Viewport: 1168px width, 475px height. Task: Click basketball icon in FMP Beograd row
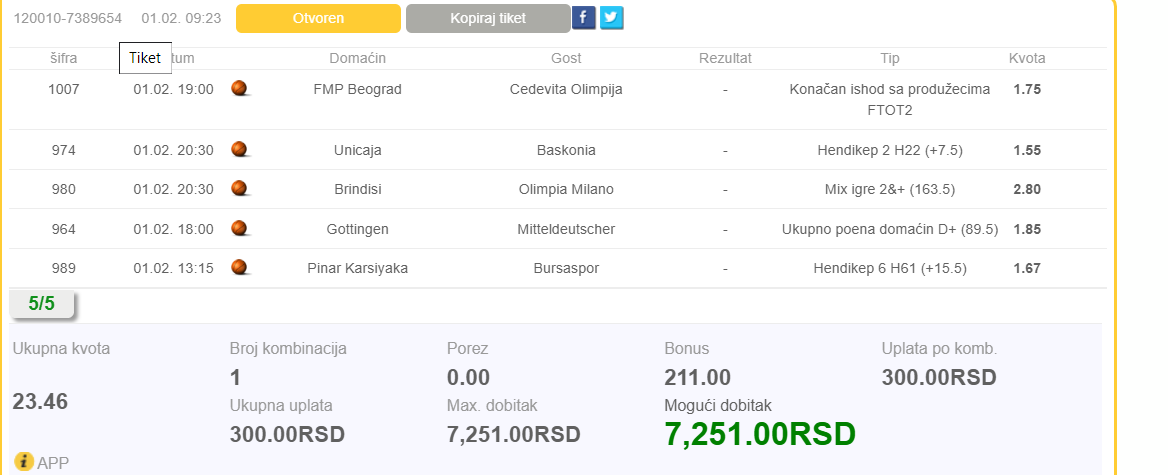[x=240, y=89]
